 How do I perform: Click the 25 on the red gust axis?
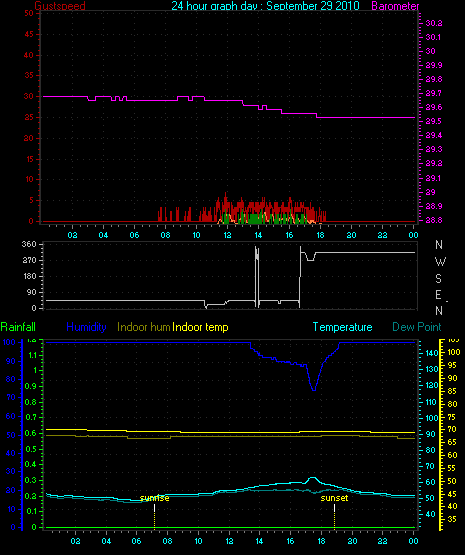pyautogui.click(x=29, y=117)
